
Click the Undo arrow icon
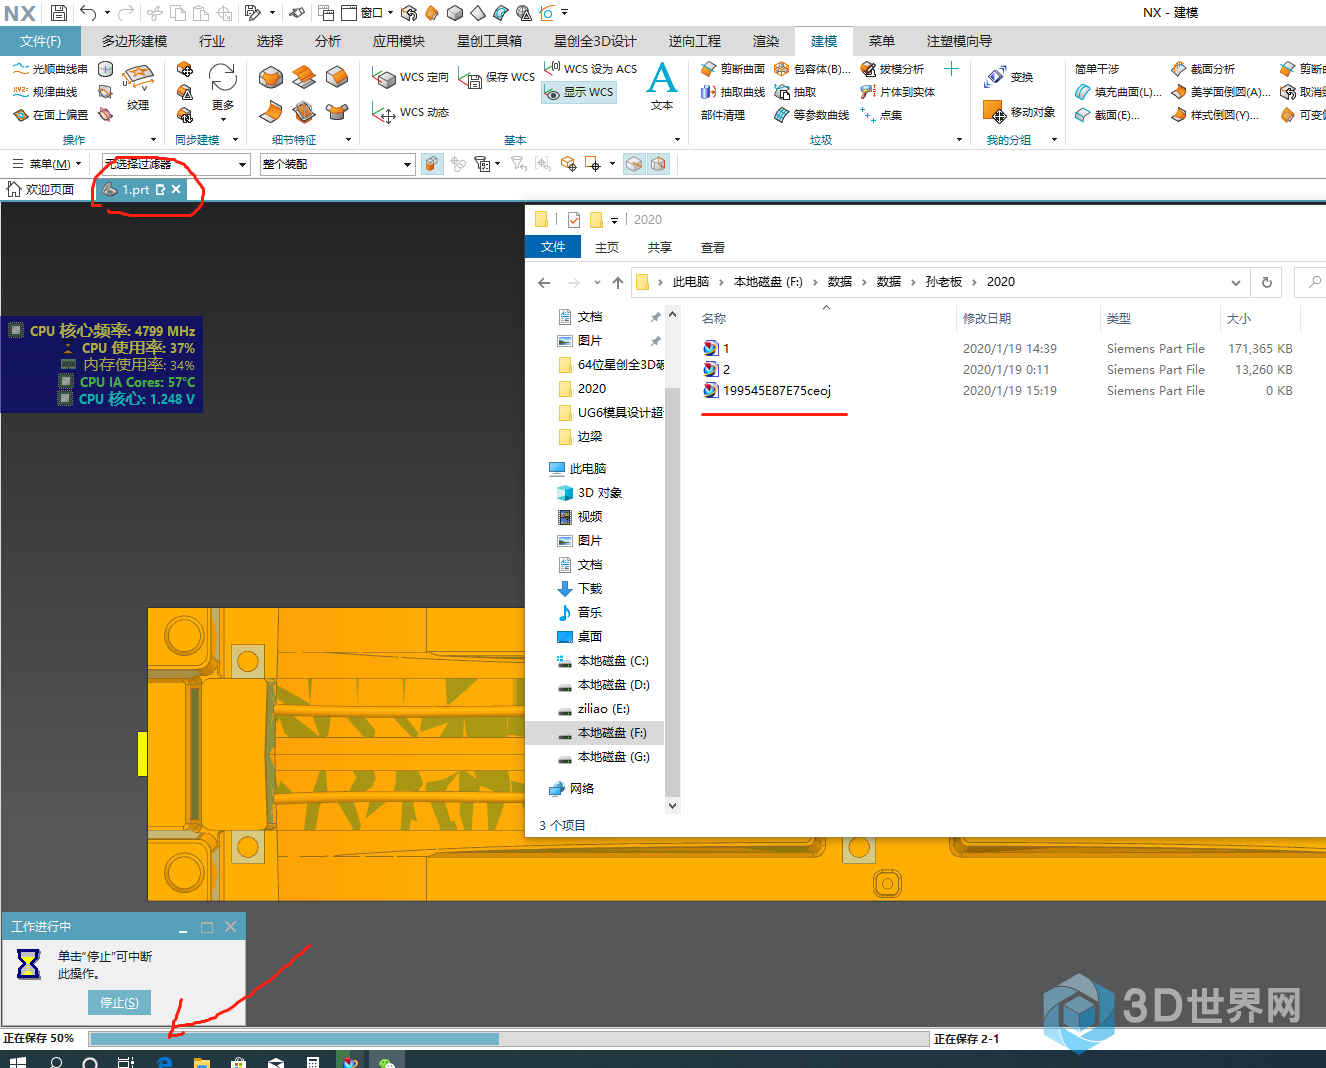pyautogui.click(x=88, y=13)
